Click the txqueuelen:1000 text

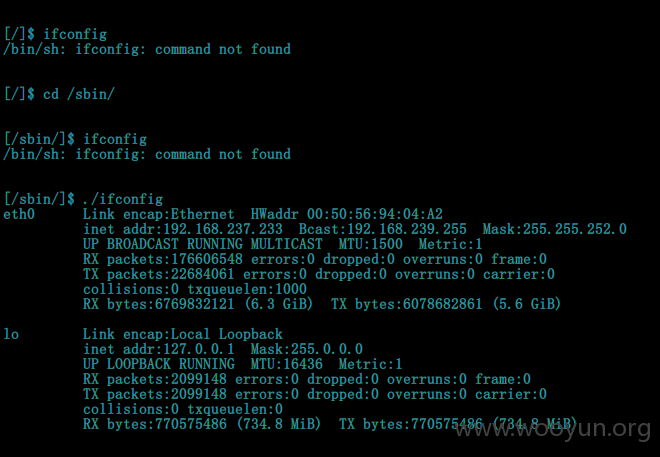click(x=247, y=289)
